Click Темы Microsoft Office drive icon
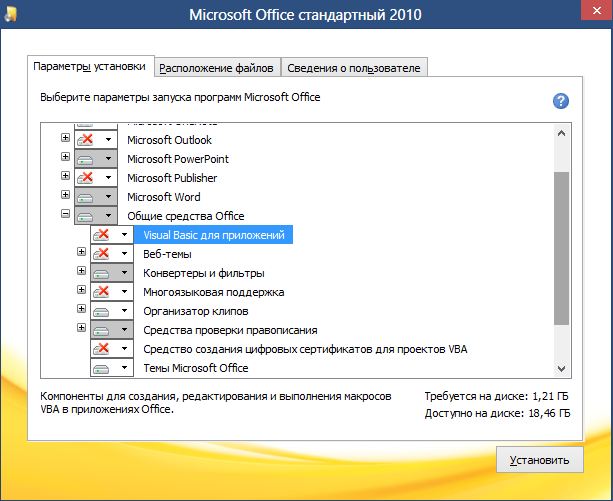The width and height of the screenshot is (613, 501). point(101,368)
